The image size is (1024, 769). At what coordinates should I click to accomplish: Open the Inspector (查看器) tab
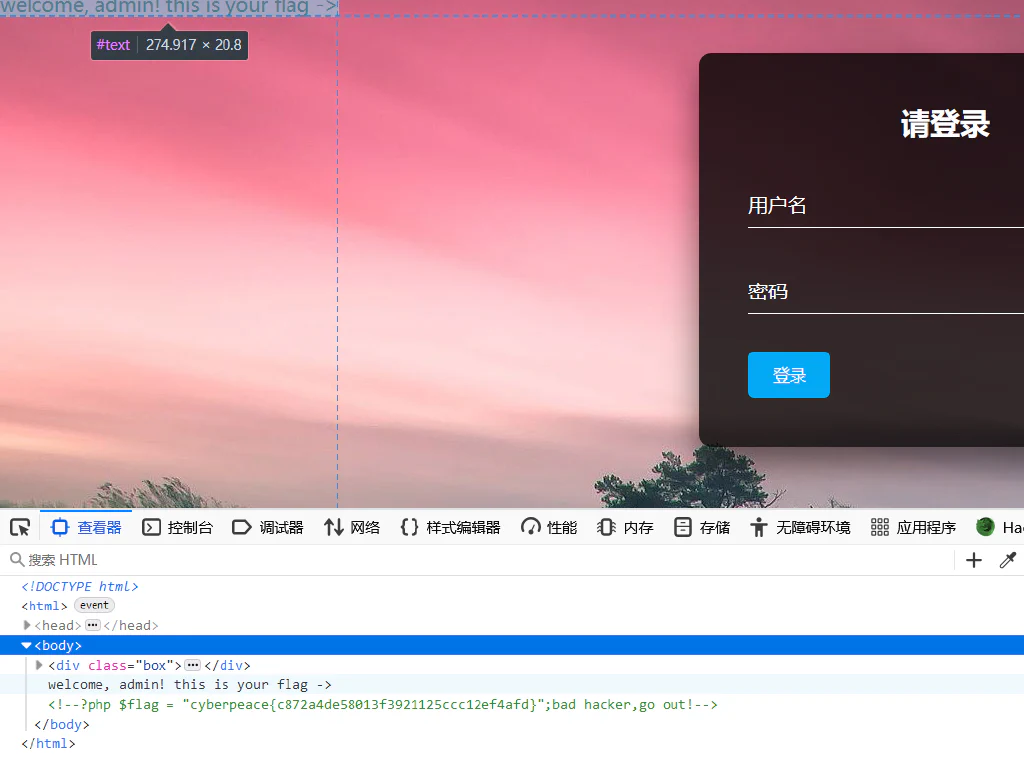pos(86,527)
